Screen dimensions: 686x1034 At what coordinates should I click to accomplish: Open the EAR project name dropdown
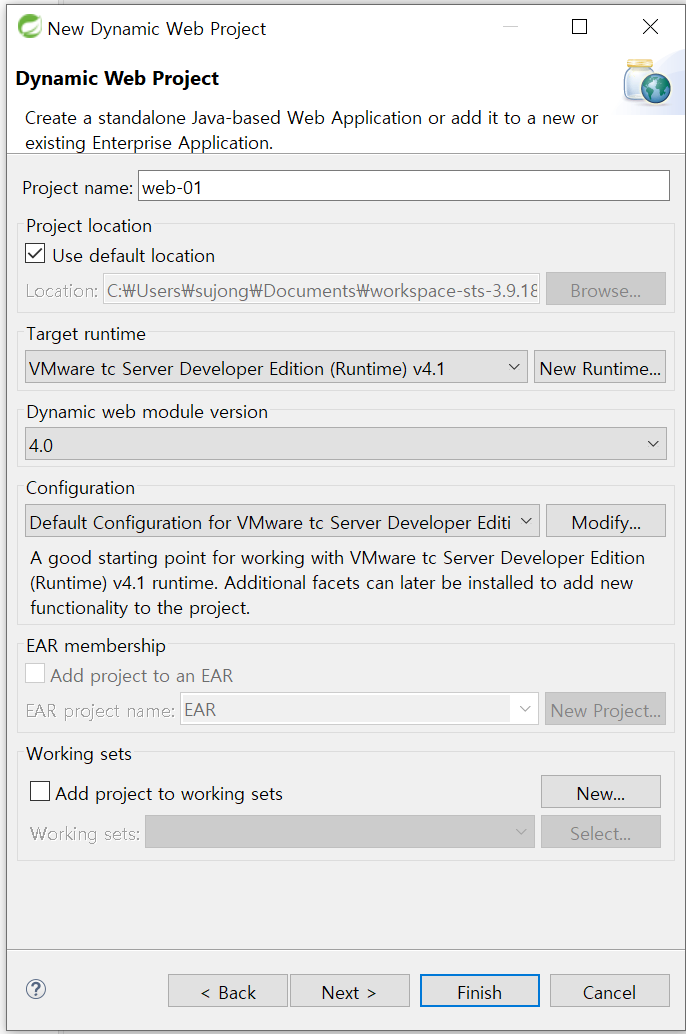pos(359,709)
